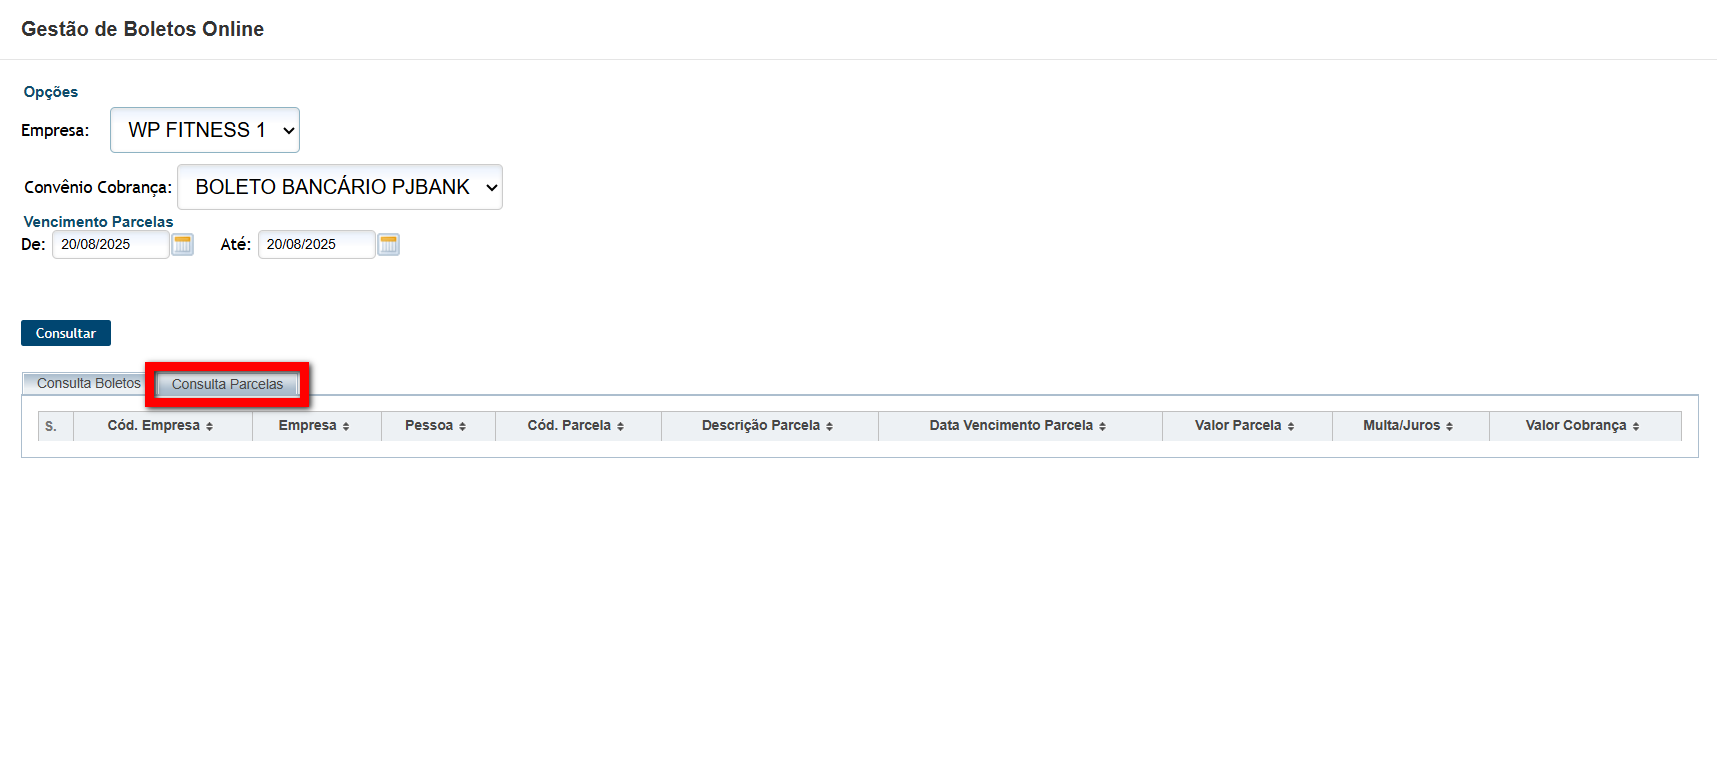Open calendar picker for the Até date

point(388,244)
